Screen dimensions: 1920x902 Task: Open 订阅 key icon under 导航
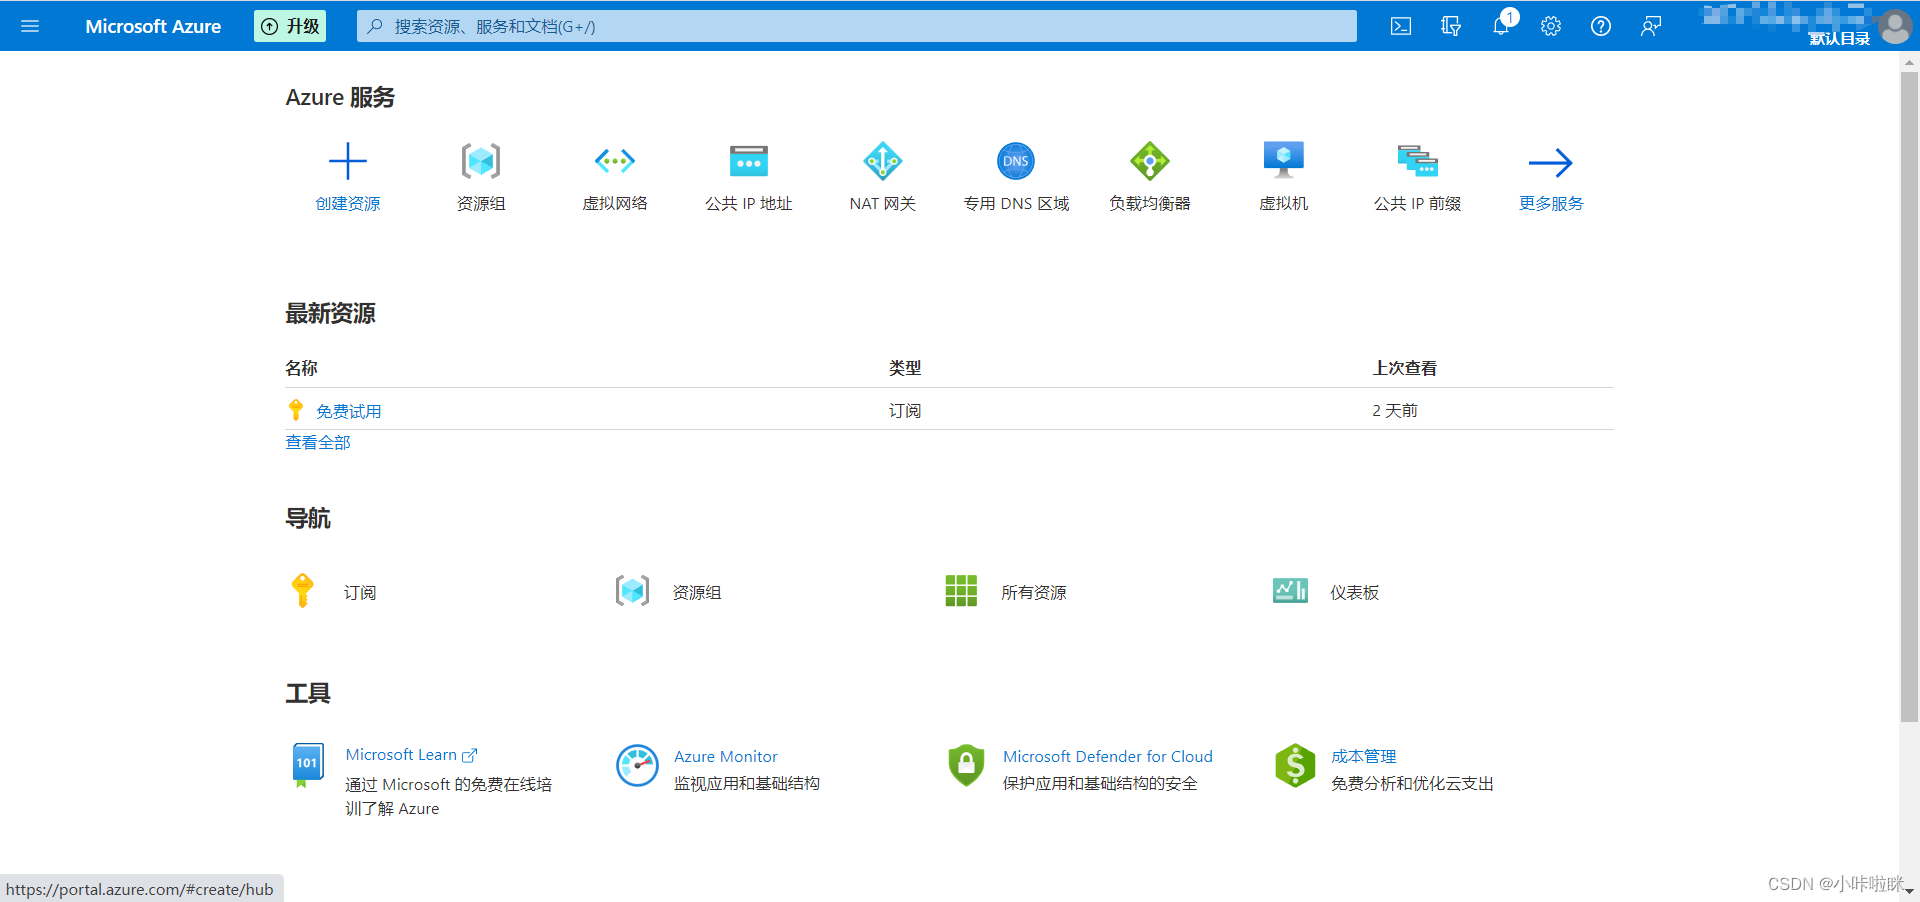302,591
